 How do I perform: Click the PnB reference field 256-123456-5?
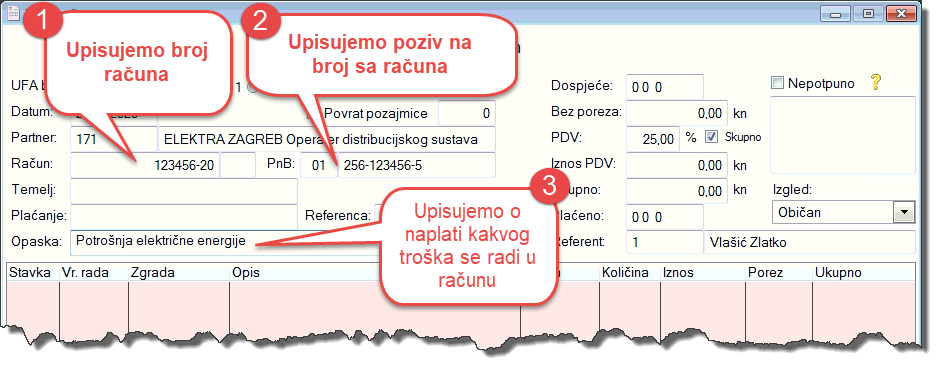tap(417, 165)
